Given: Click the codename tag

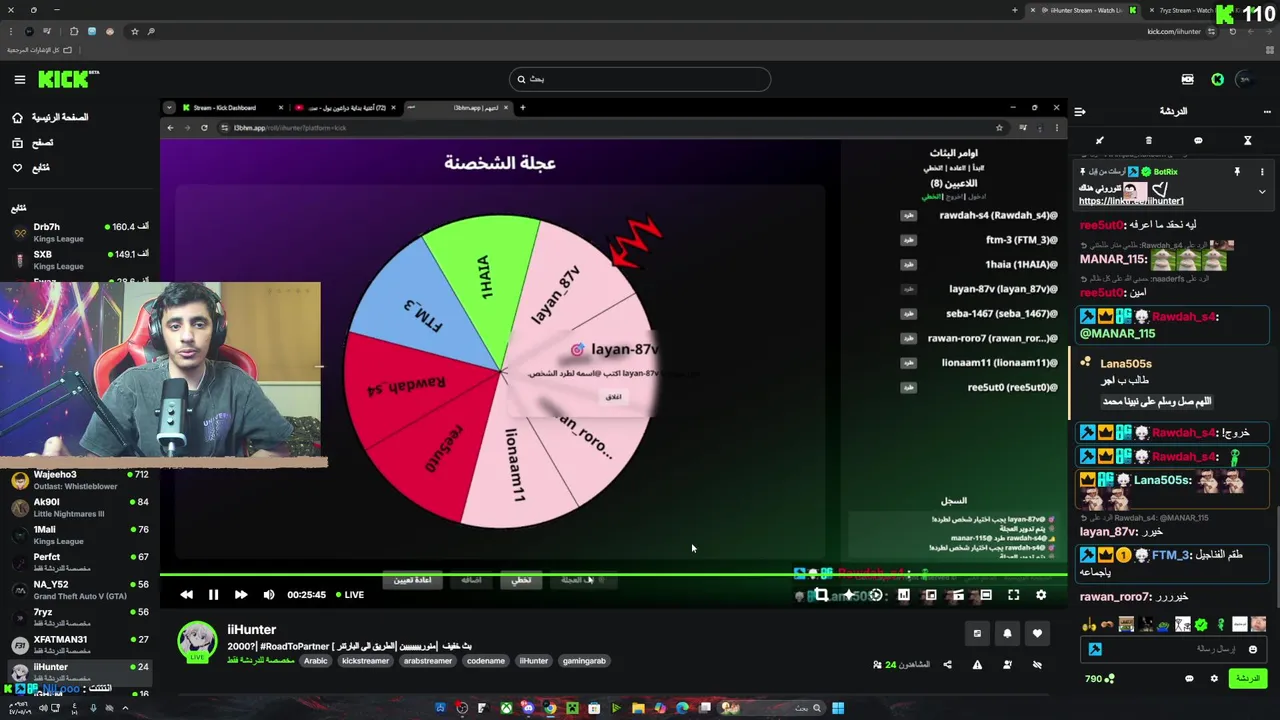Looking at the screenshot, I should tap(486, 661).
